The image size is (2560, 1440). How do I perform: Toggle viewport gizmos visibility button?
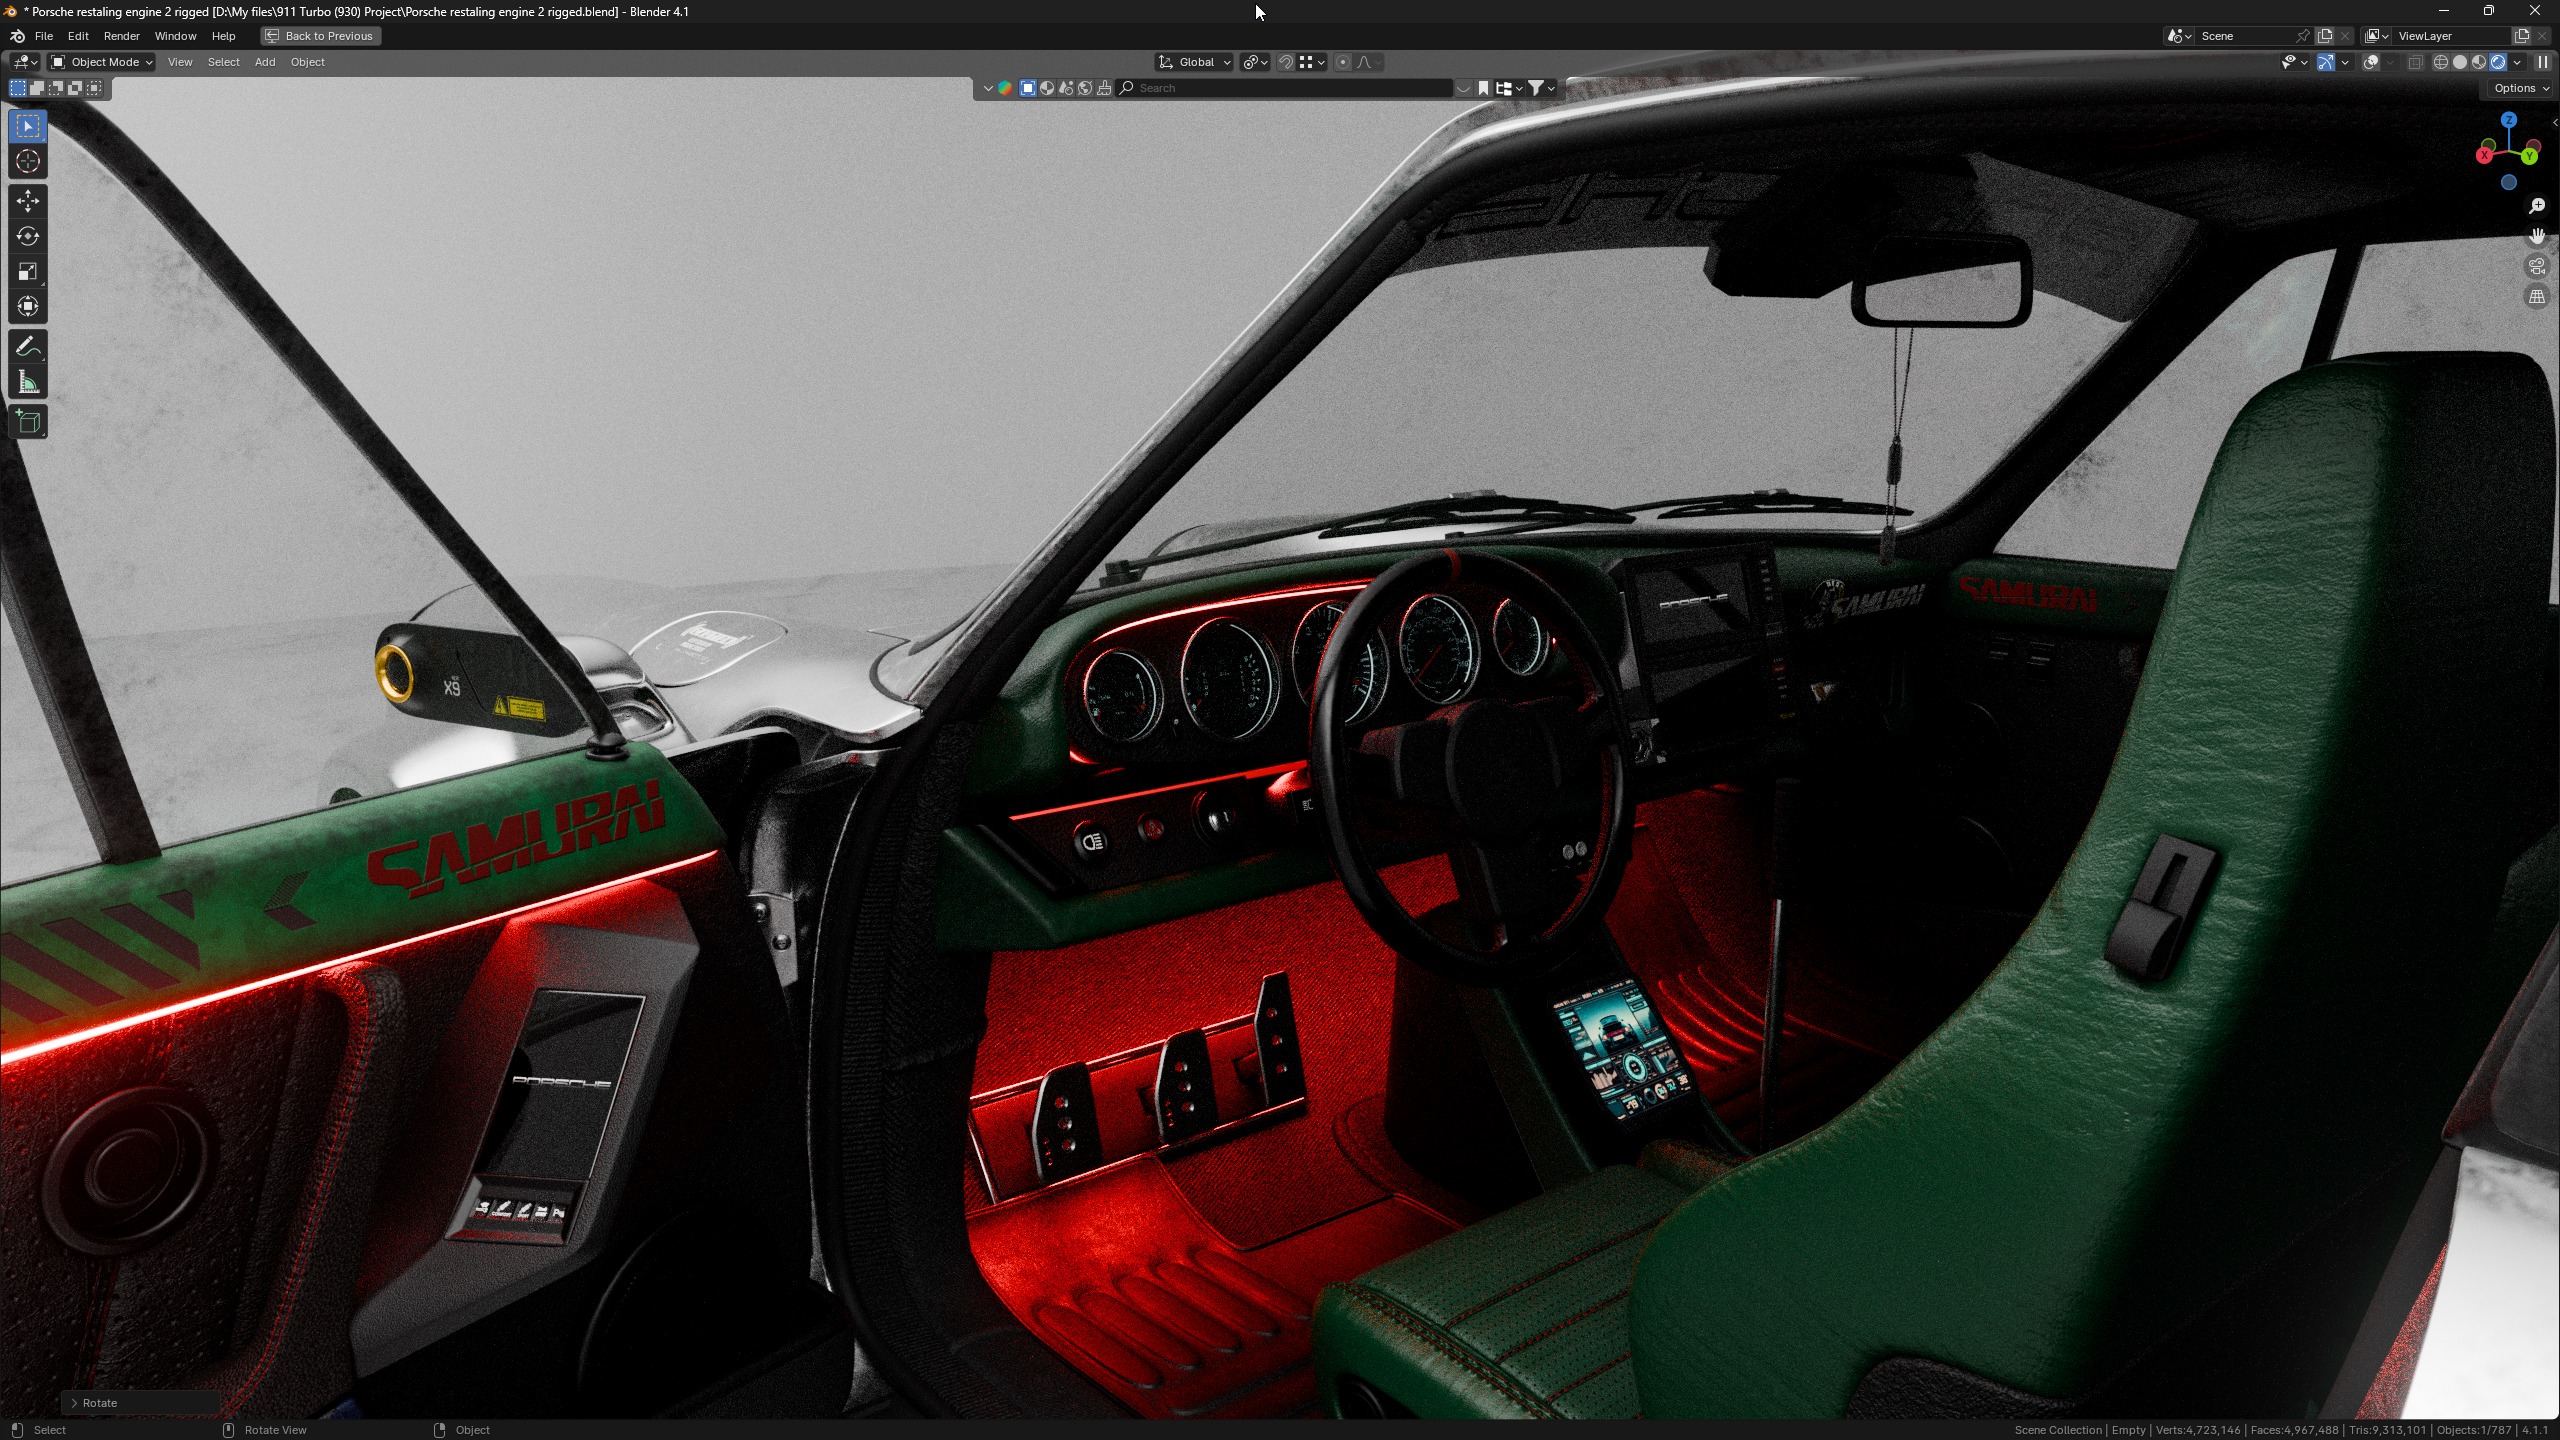click(2326, 62)
